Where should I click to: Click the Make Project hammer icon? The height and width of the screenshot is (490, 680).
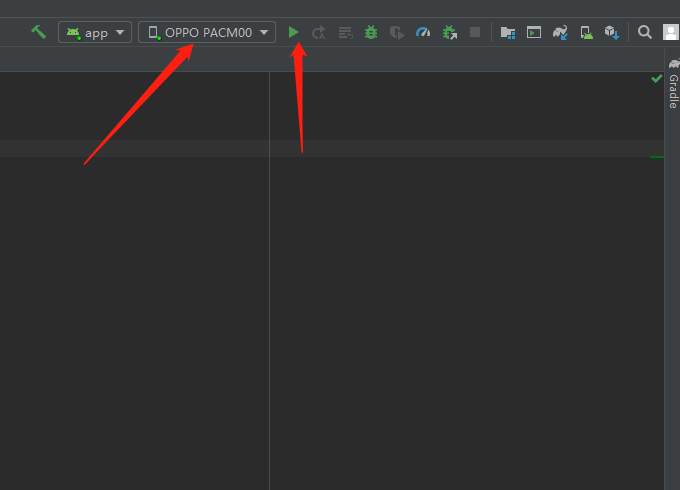pyautogui.click(x=39, y=32)
